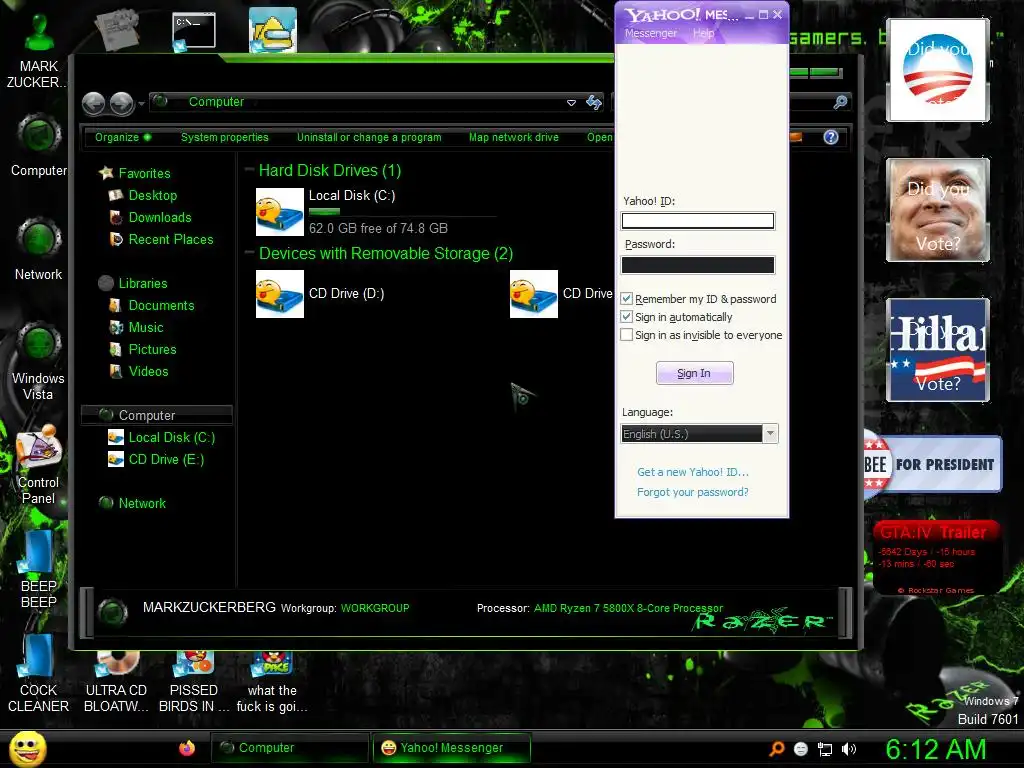Open the notepad paper desktop icon
Image resolution: width=1024 pixels, height=768 pixels.
click(x=117, y=29)
